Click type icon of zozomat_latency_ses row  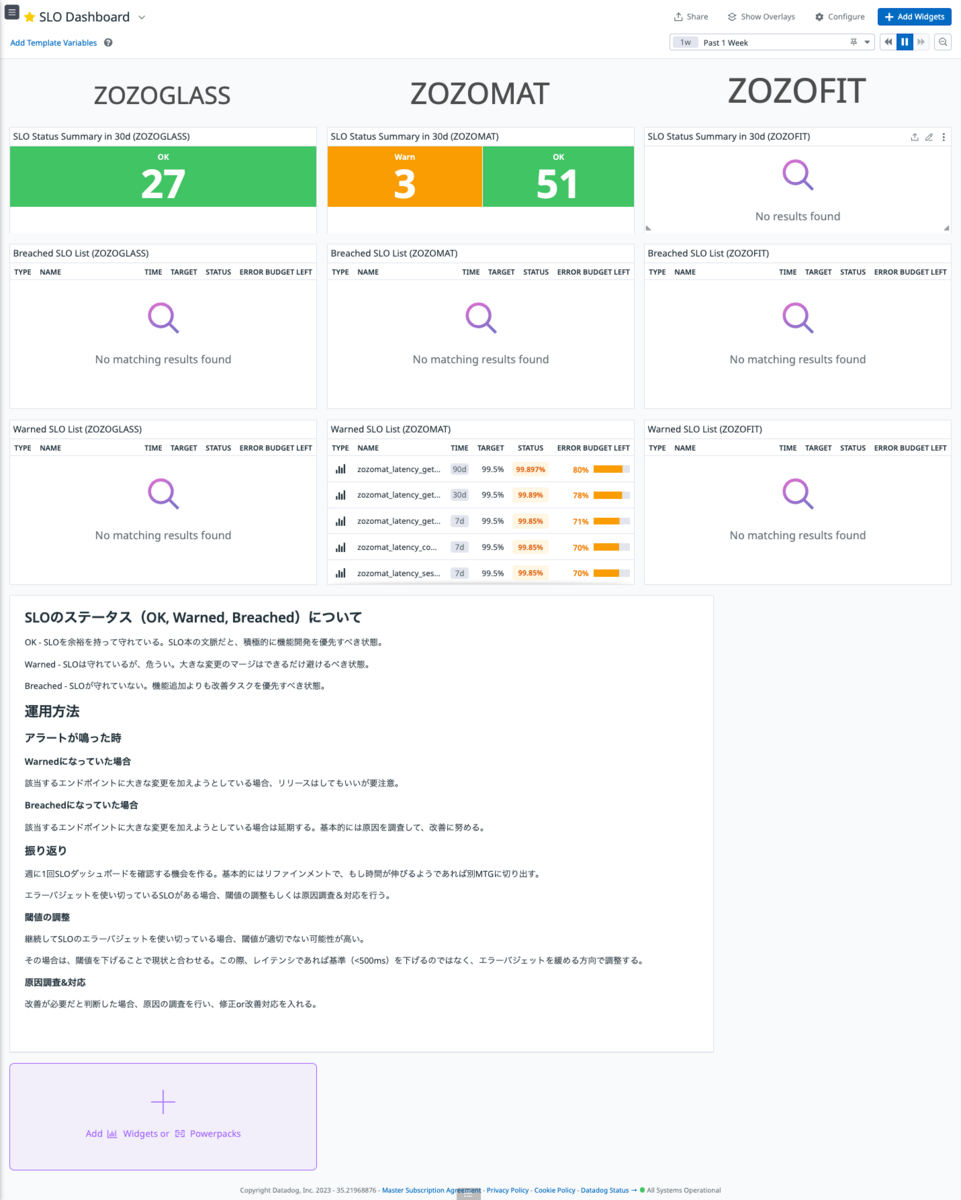[340, 573]
